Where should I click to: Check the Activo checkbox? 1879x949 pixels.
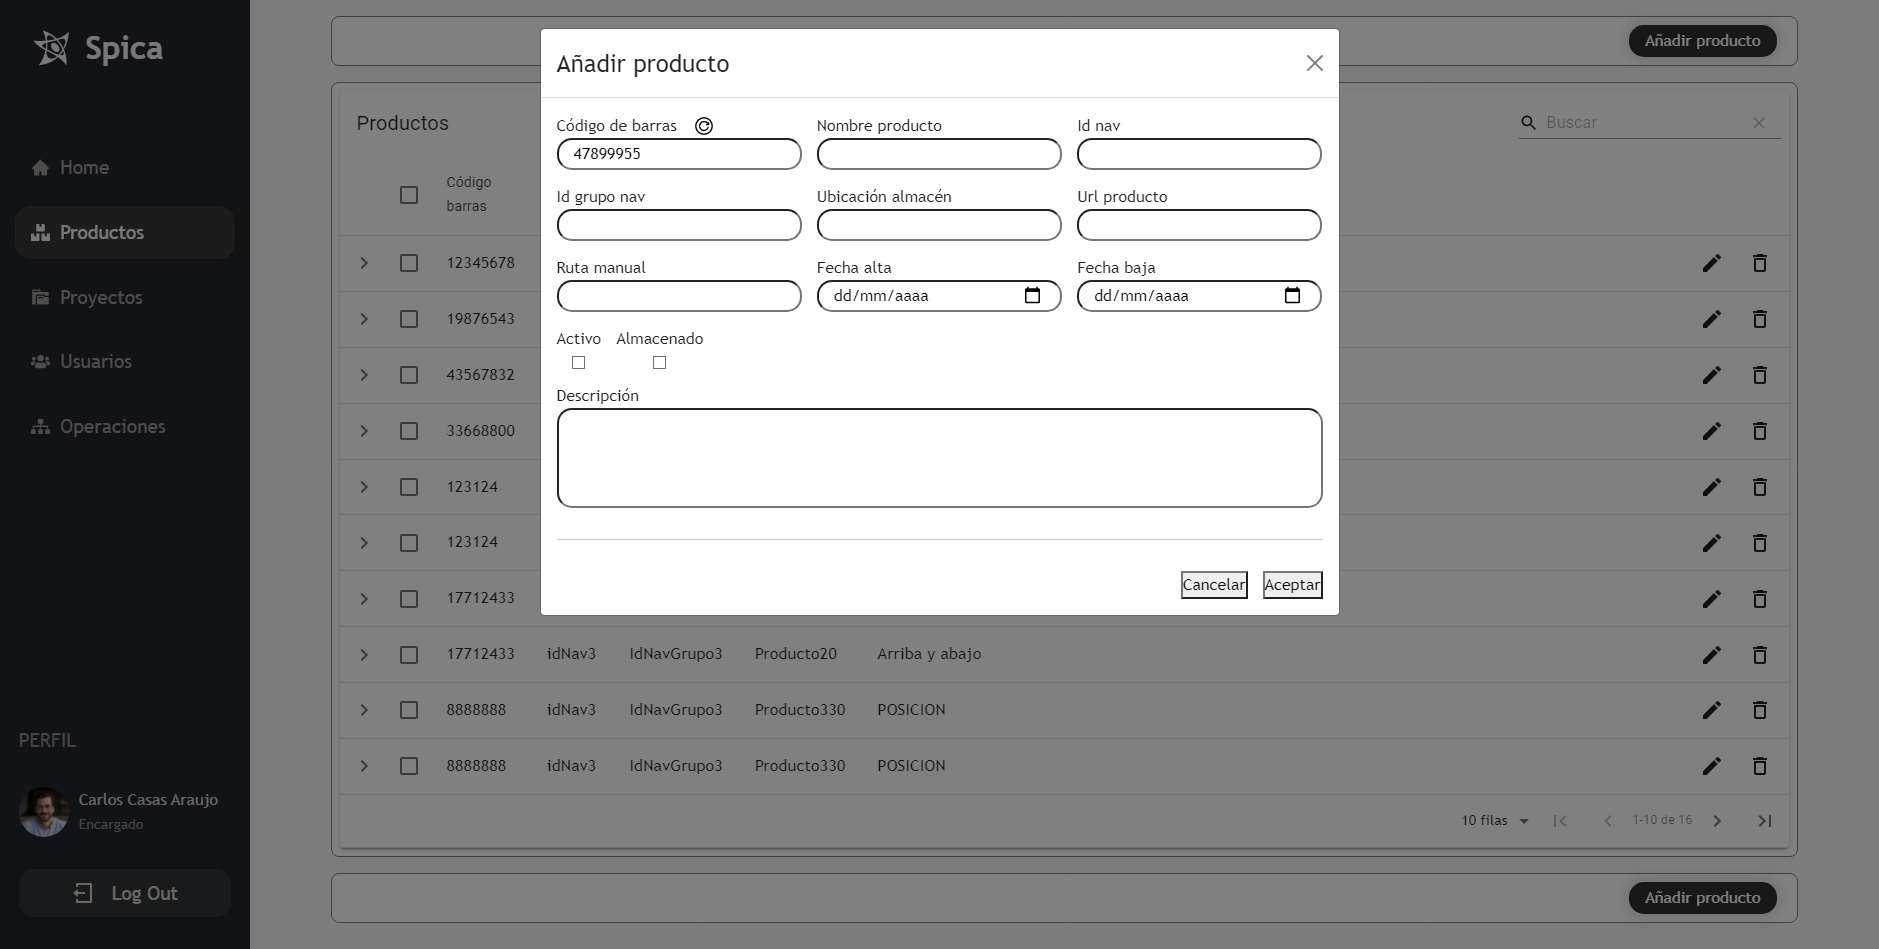coord(578,363)
